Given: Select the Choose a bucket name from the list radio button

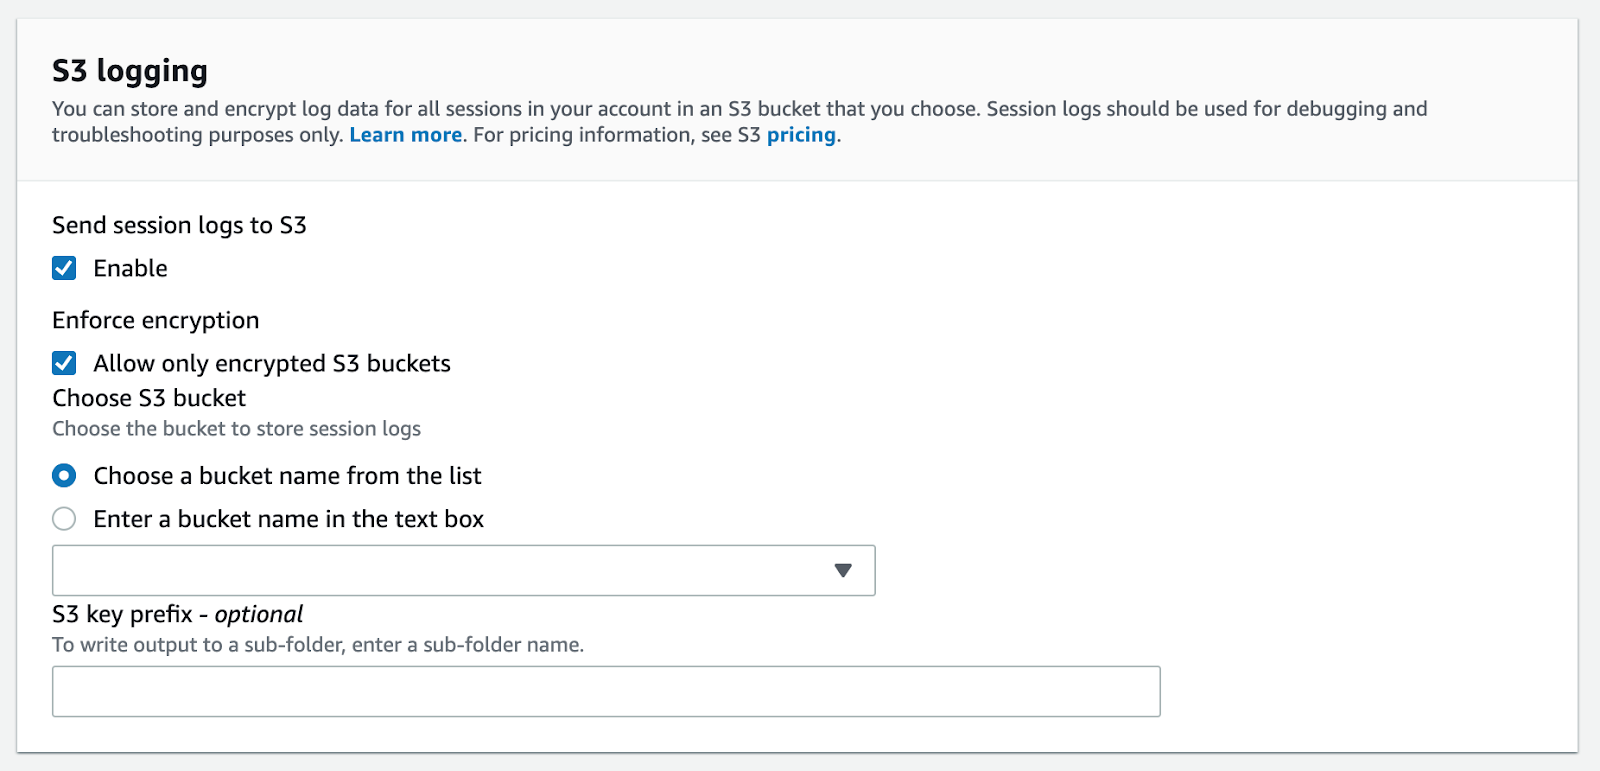Looking at the screenshot, I should coord(64,476).
